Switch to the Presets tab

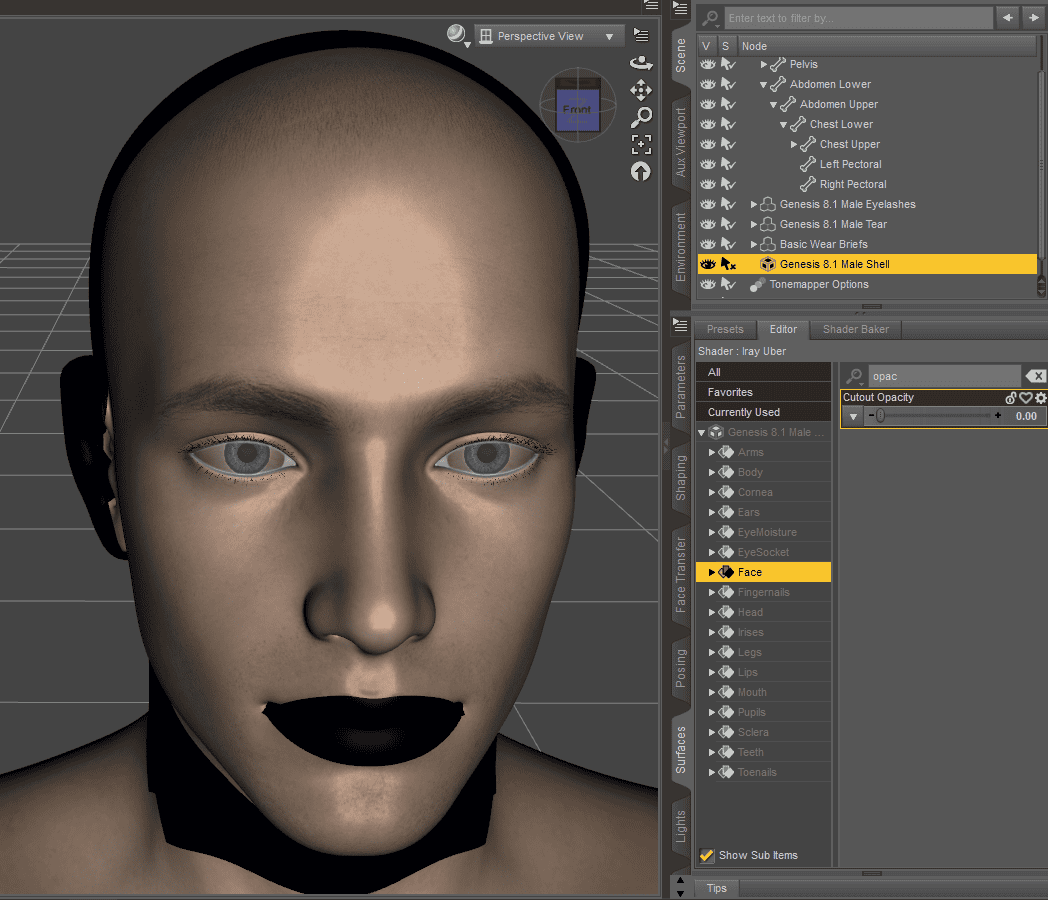[x=725, y=329]
